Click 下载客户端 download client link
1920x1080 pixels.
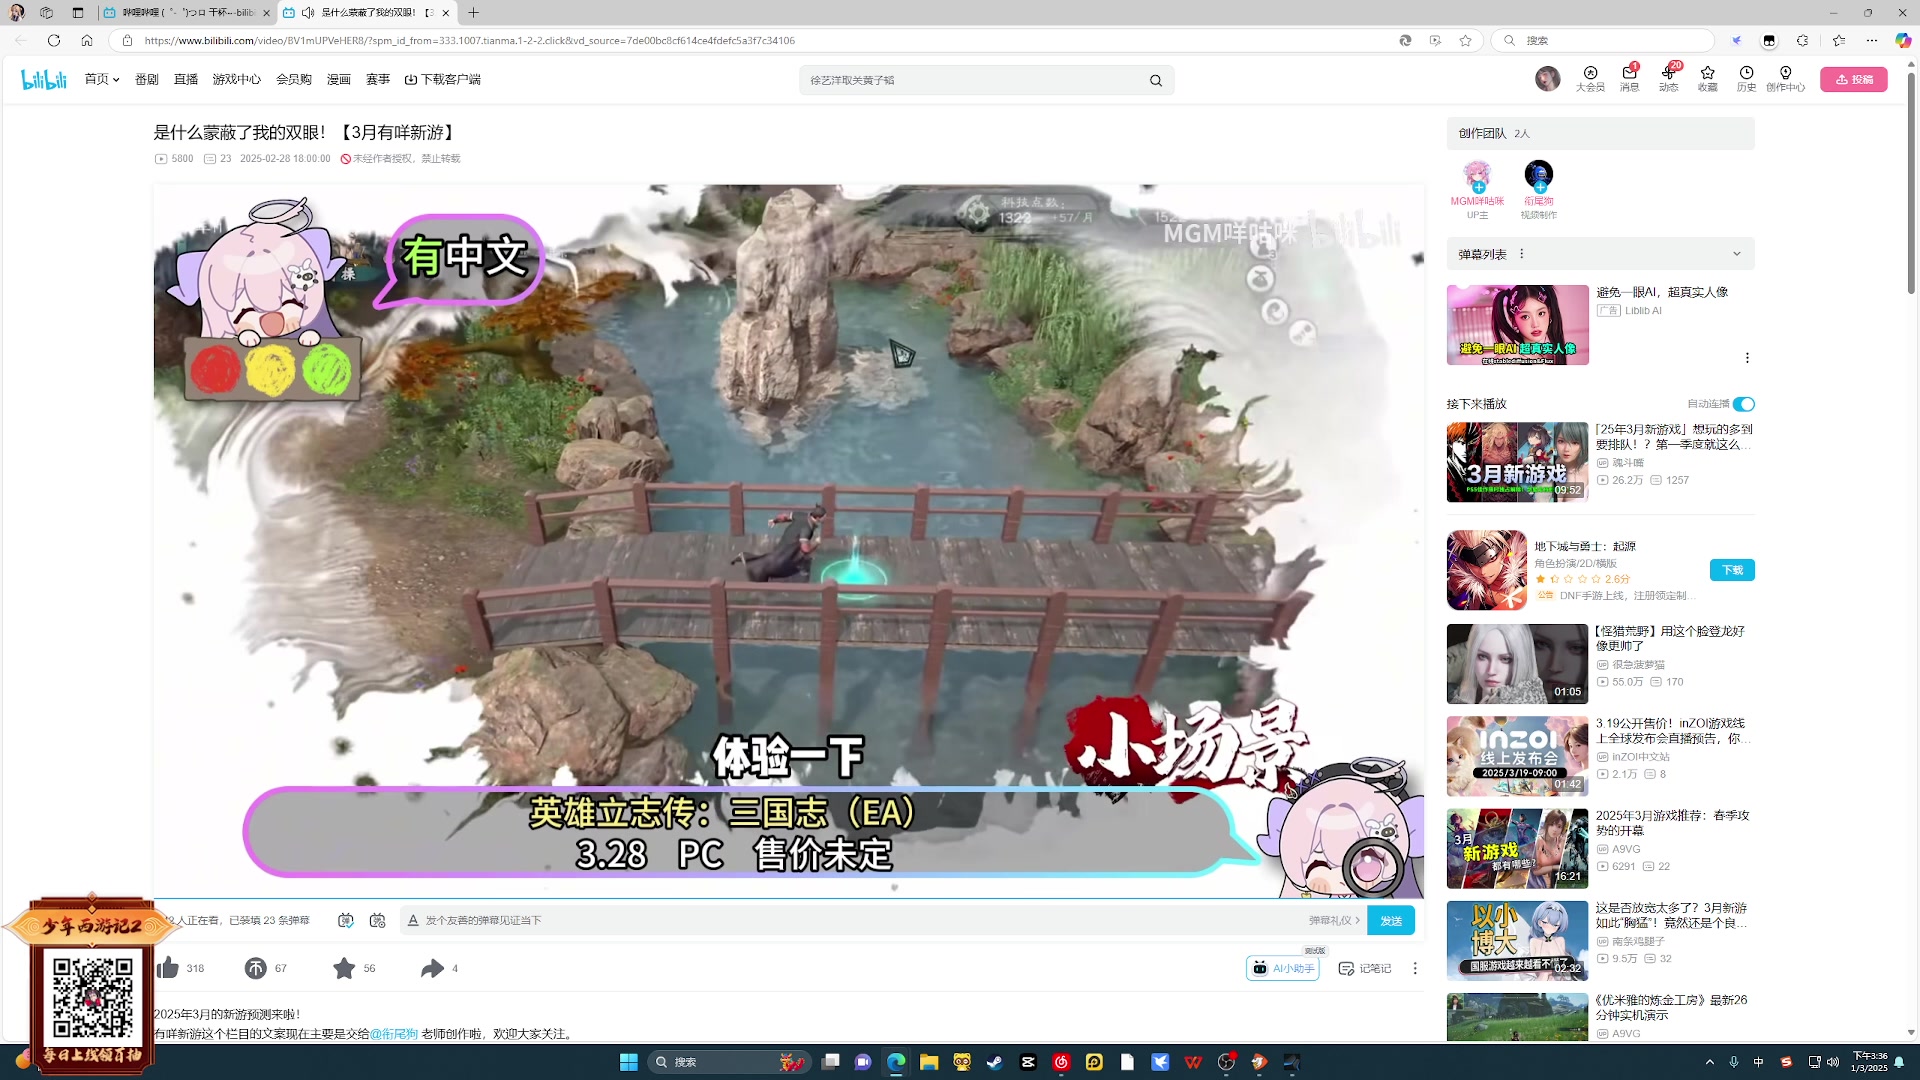click(x=442, y=79)
